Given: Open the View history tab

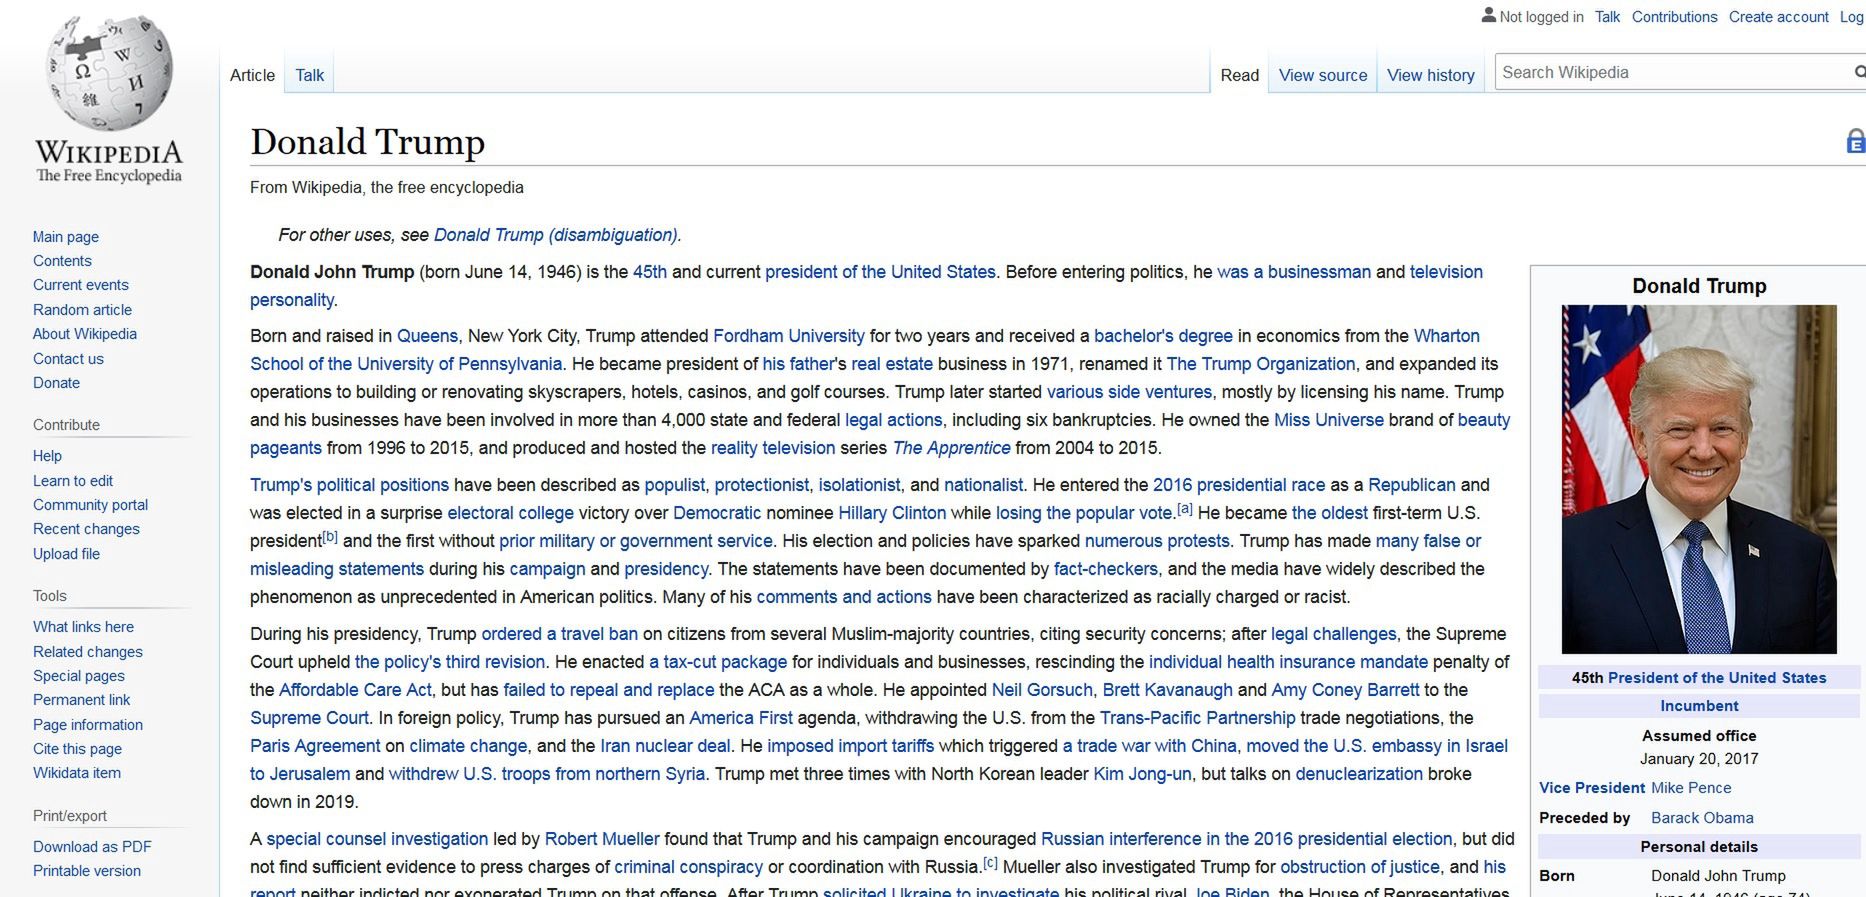Looking at the screenshot, I should (1430, 75).
